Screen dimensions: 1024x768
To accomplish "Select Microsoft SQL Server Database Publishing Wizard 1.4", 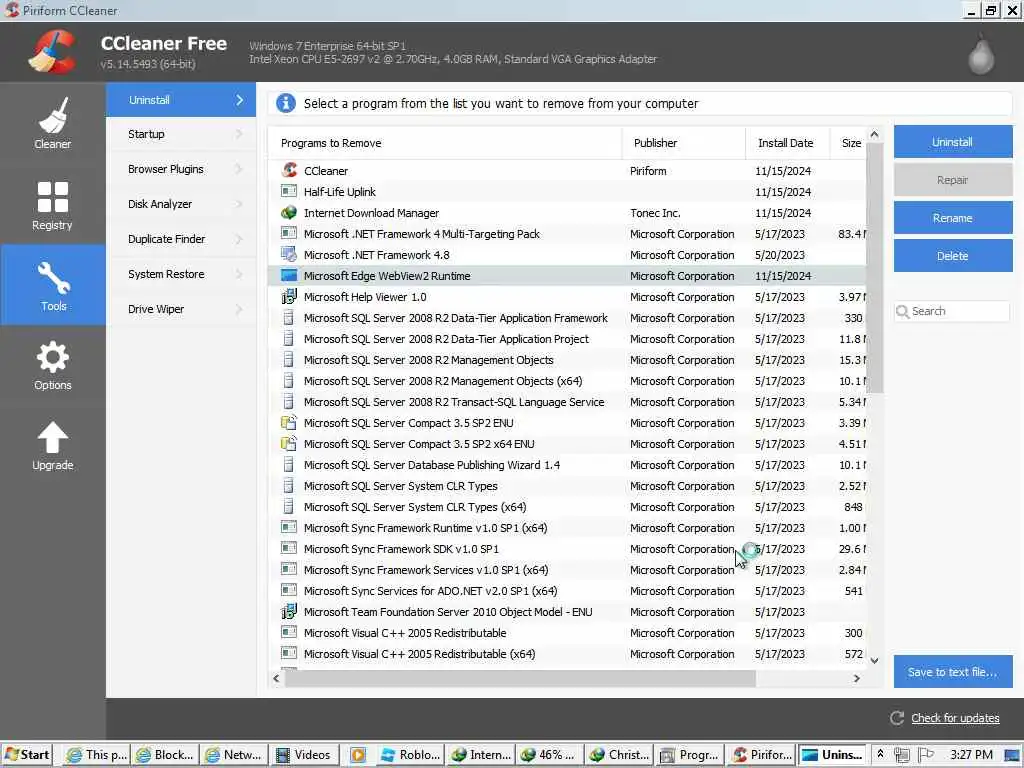I will [x=567, y=465].
